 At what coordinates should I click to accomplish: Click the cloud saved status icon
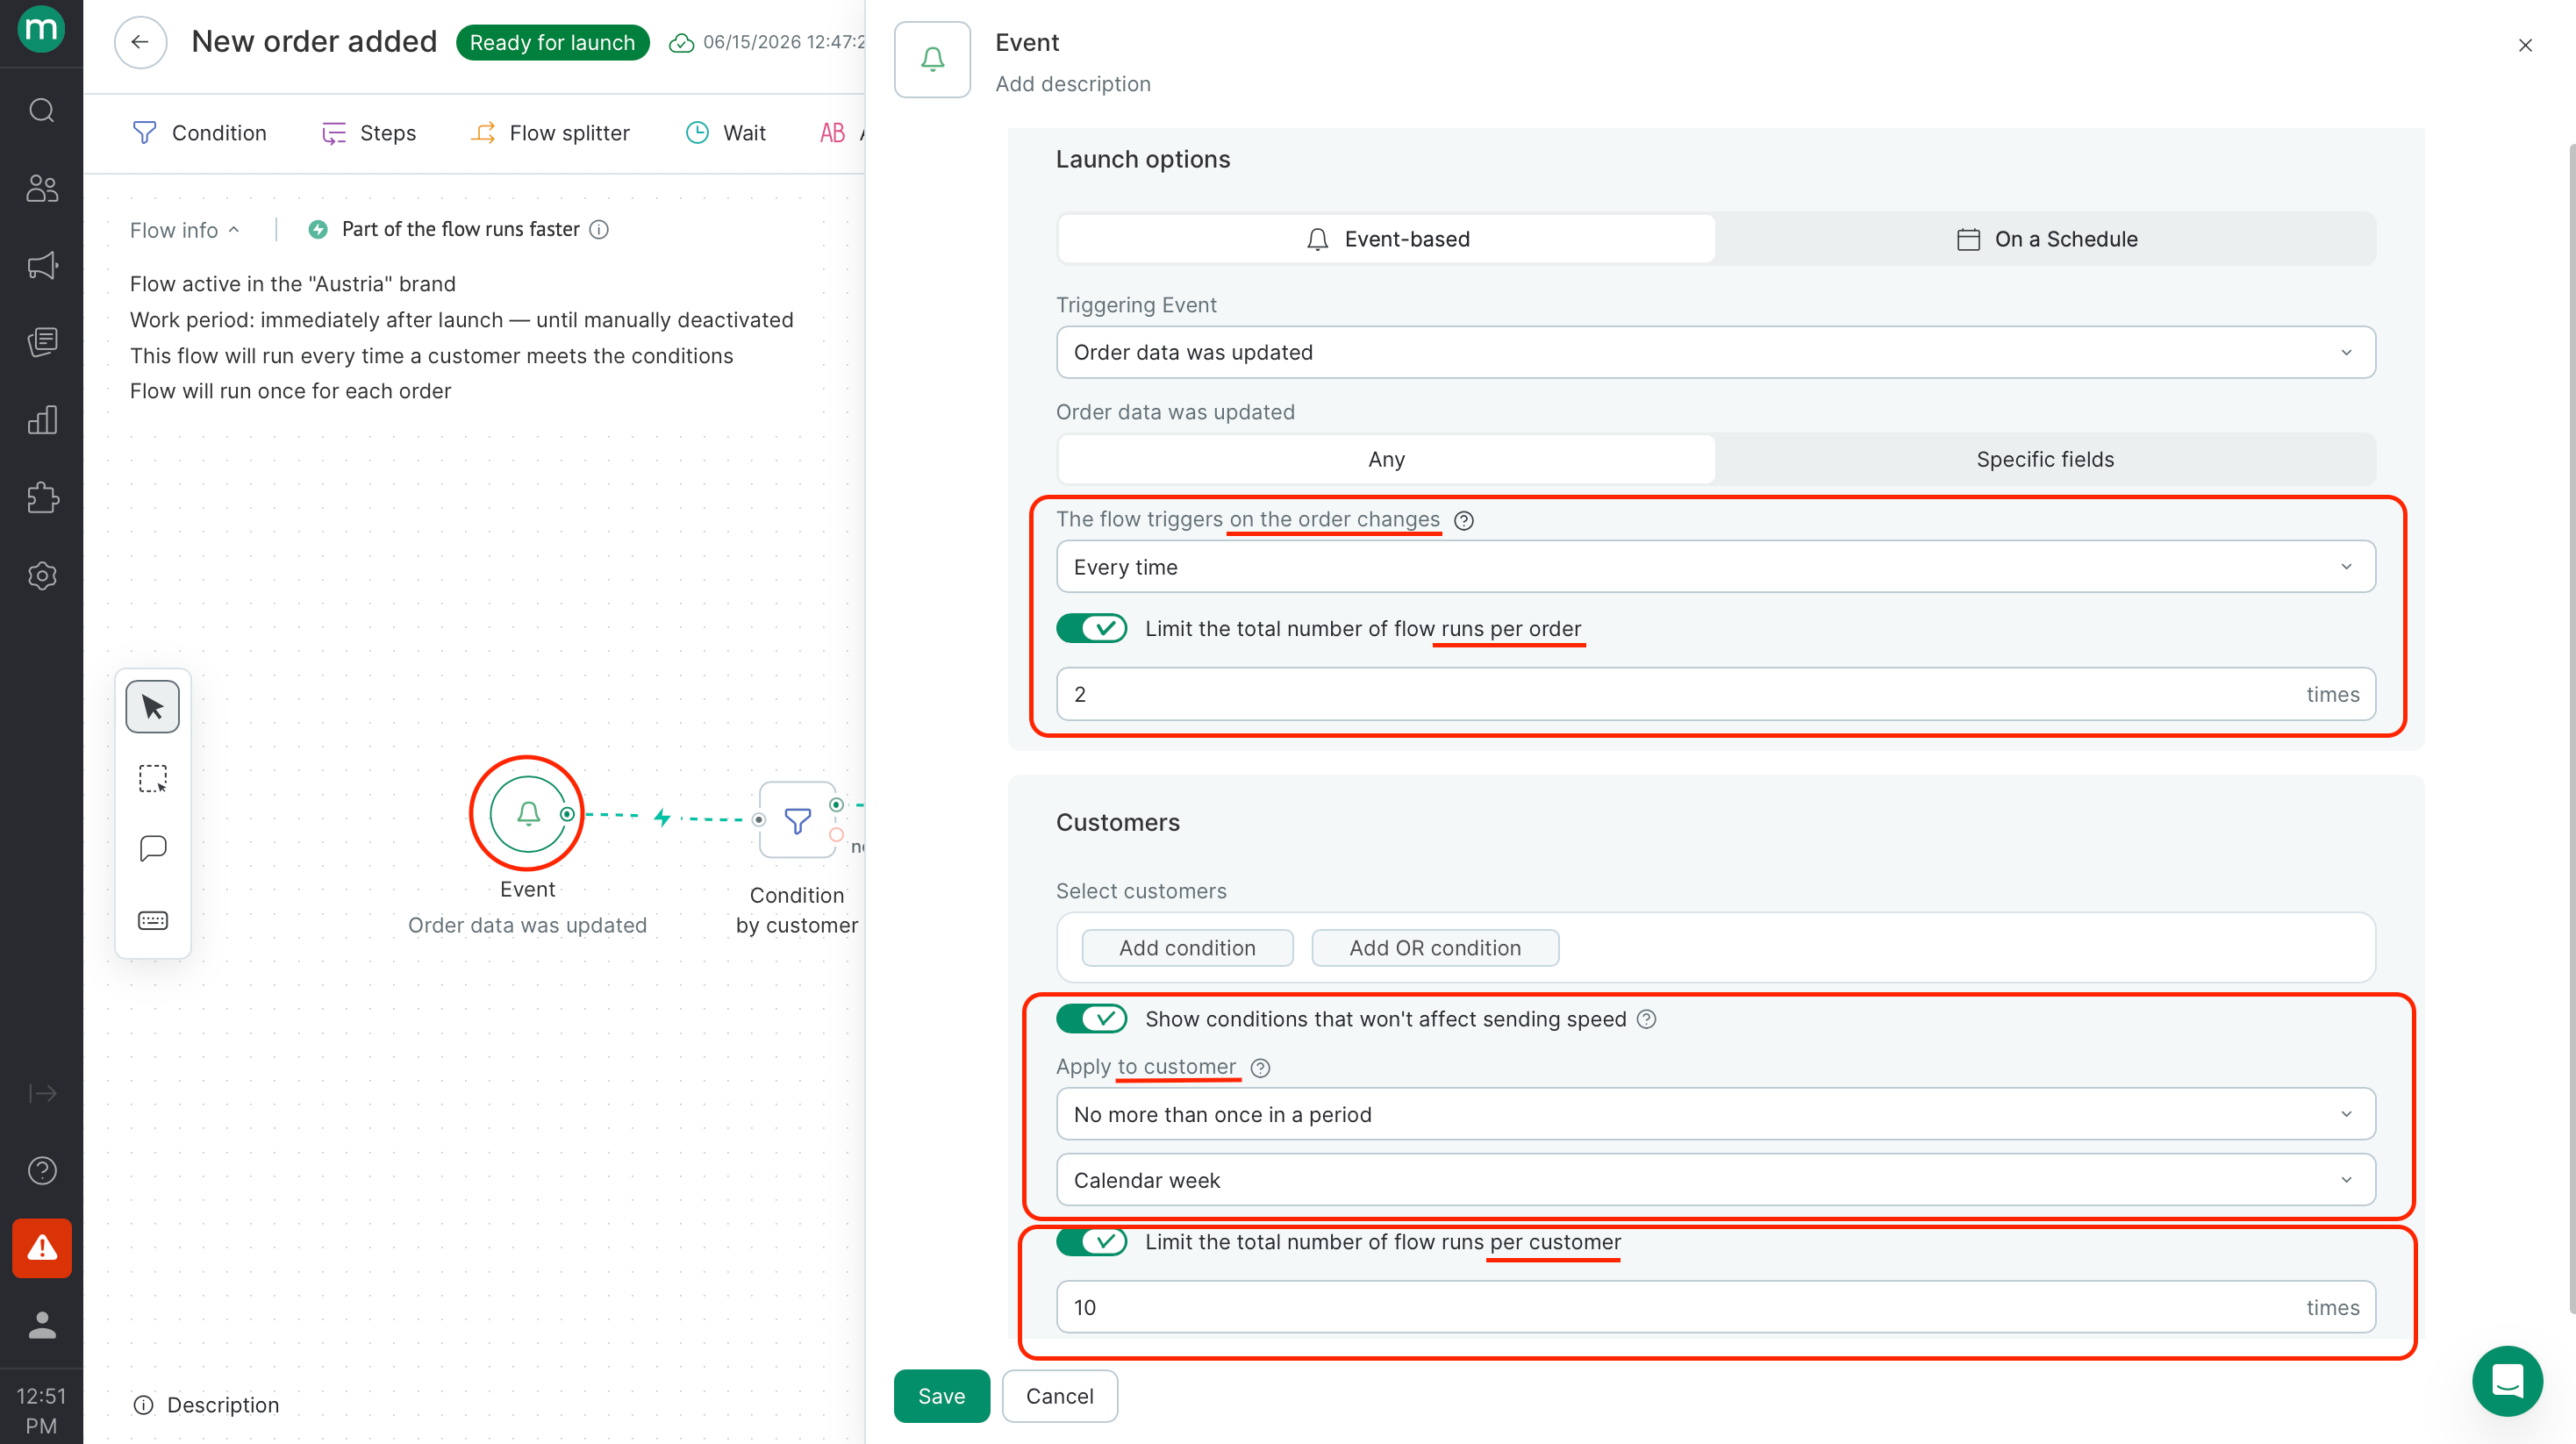(681, 43)
